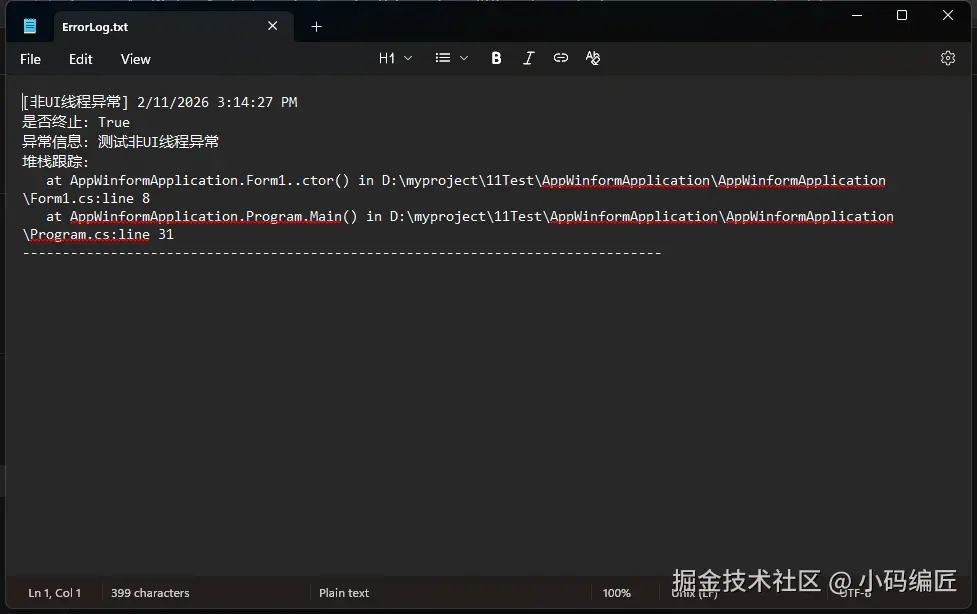Apply italic formatting
The height and width of the screenshot is (614, 977).
click(528, 58)
